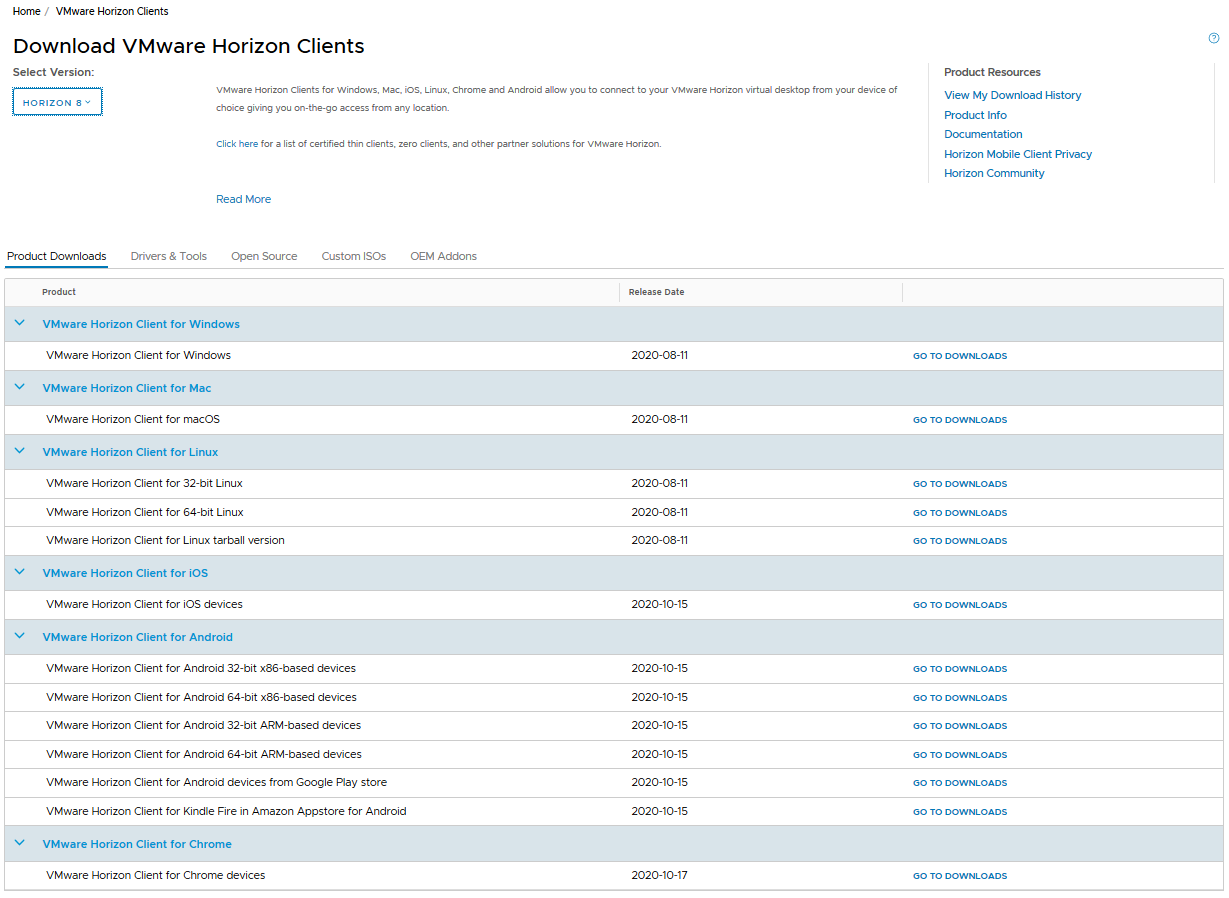Click the 'Product Resources' sidebar heading
Screen dimensions: 1229x898
(x=992, y=72)
